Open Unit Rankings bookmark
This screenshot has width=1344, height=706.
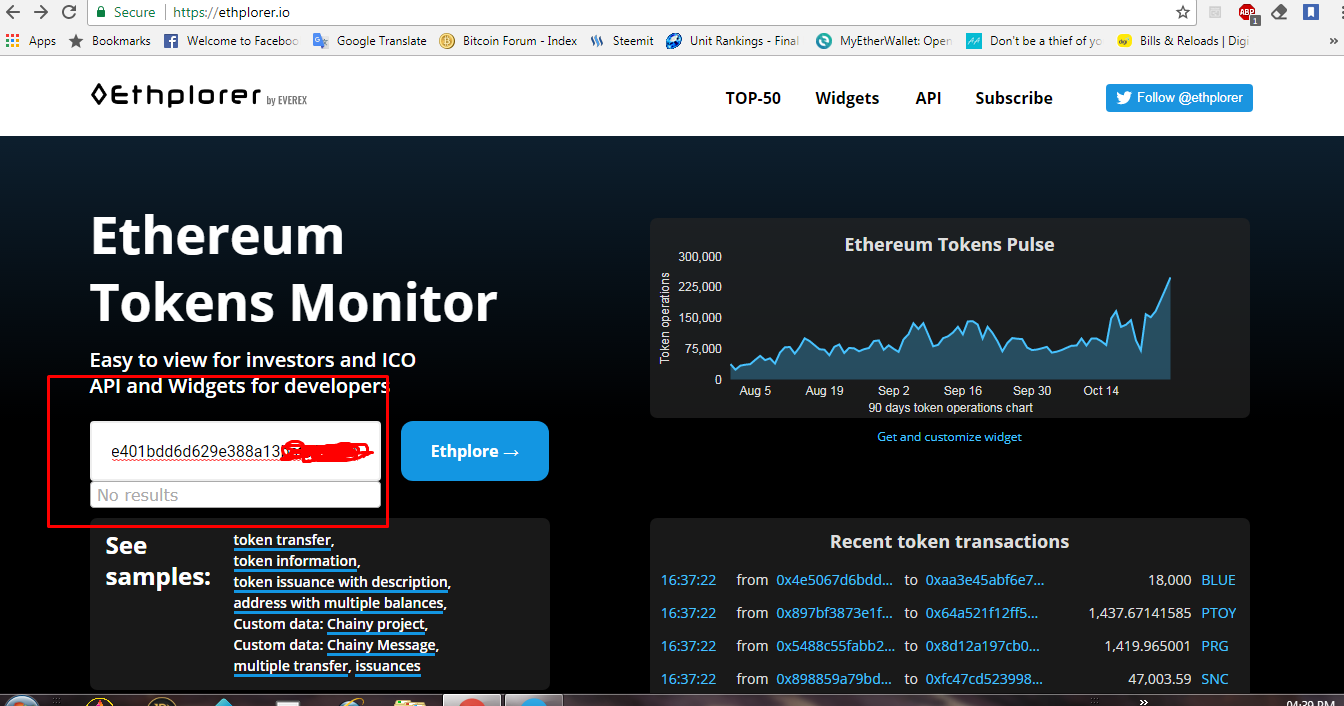click(733, 41)
